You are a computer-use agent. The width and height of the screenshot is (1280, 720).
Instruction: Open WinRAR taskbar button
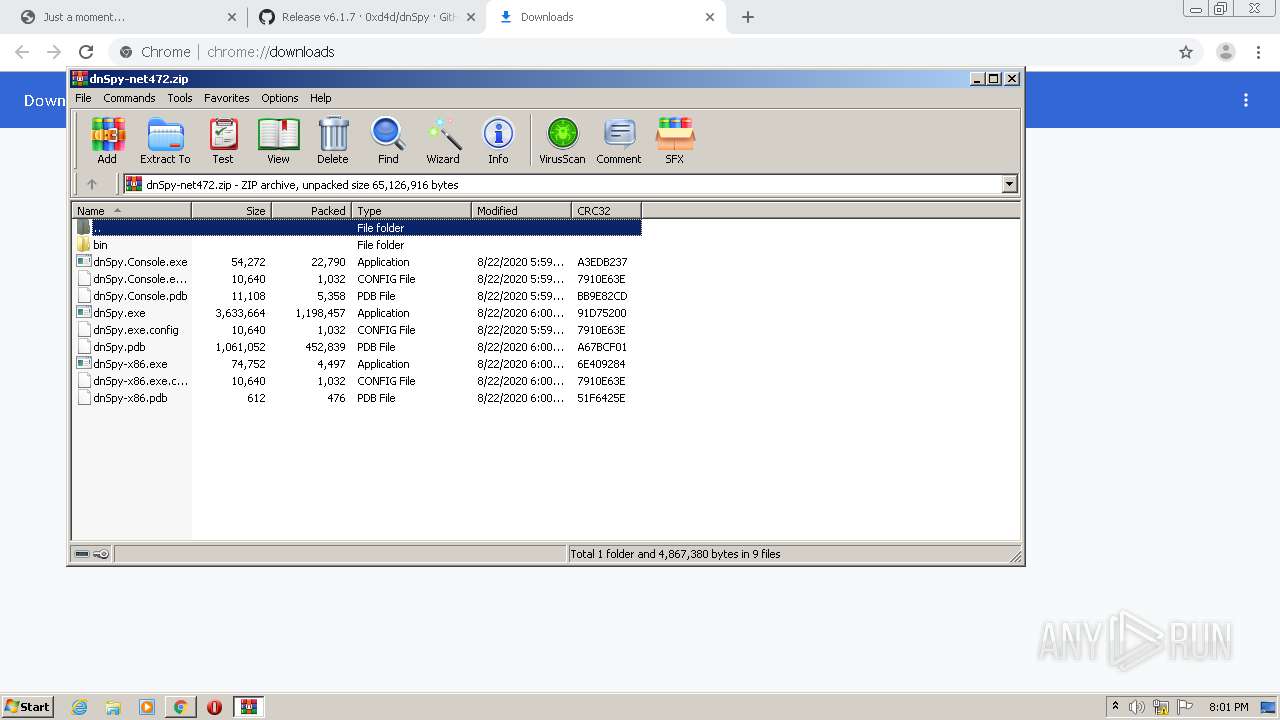pyautogui.click(x=248, y=707)
